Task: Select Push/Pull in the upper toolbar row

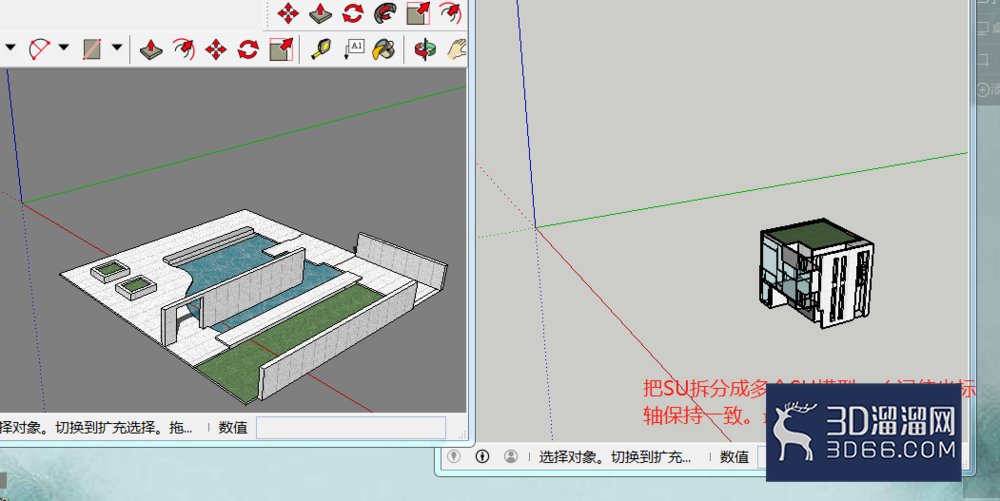Action: 320,13
